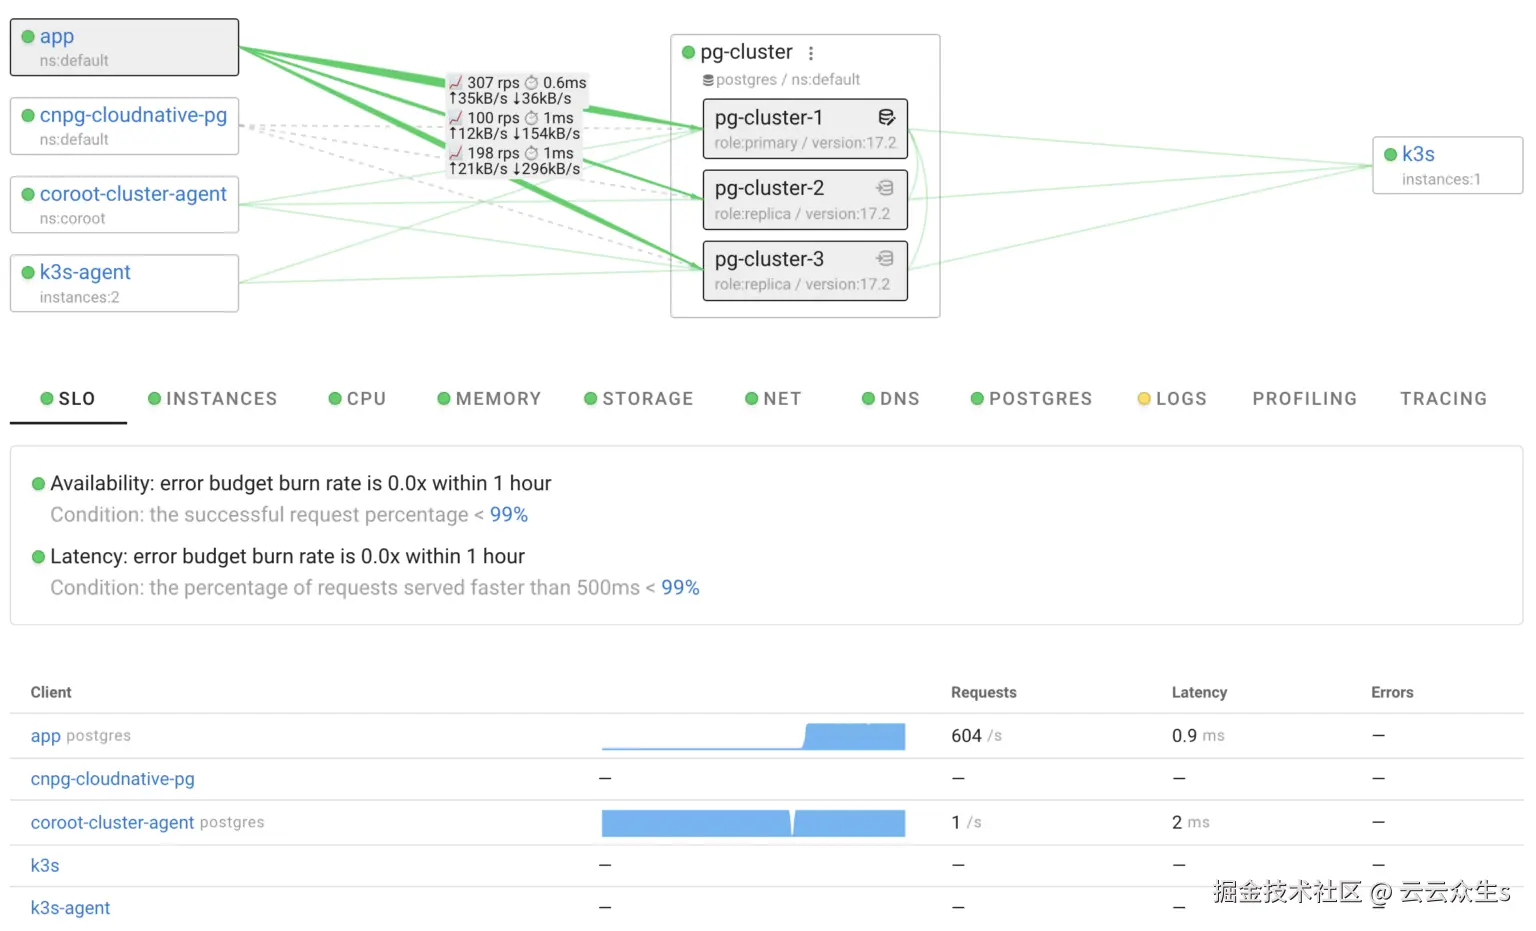Open k3s-agent client in the table
The width and height of the screenshot is (1536, 931).
(x=70, y=908)
